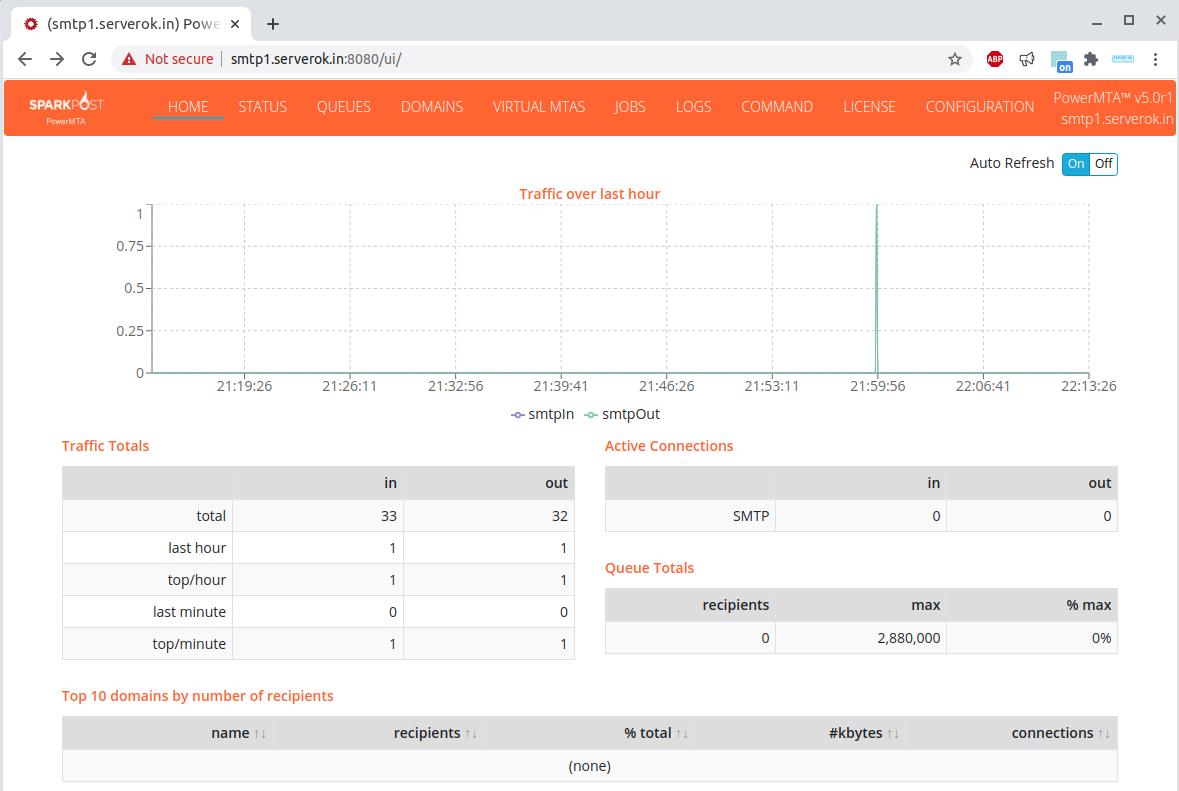This screenshot has width=1179, height=791.
Task: Click the extension icon with the 'on' badge
Action: 1060,61
